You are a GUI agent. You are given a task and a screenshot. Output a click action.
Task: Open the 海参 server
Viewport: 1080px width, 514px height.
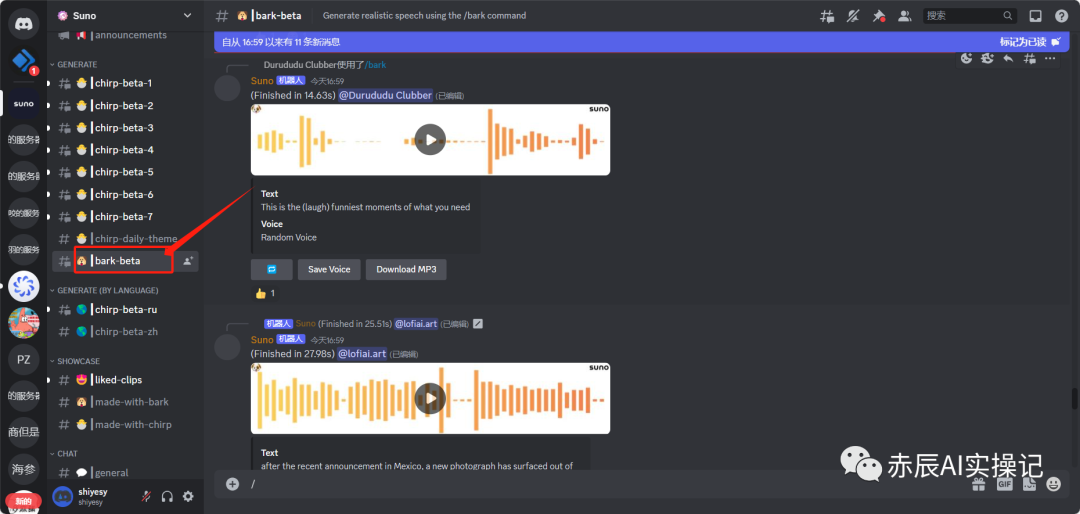tap(23, 469)
